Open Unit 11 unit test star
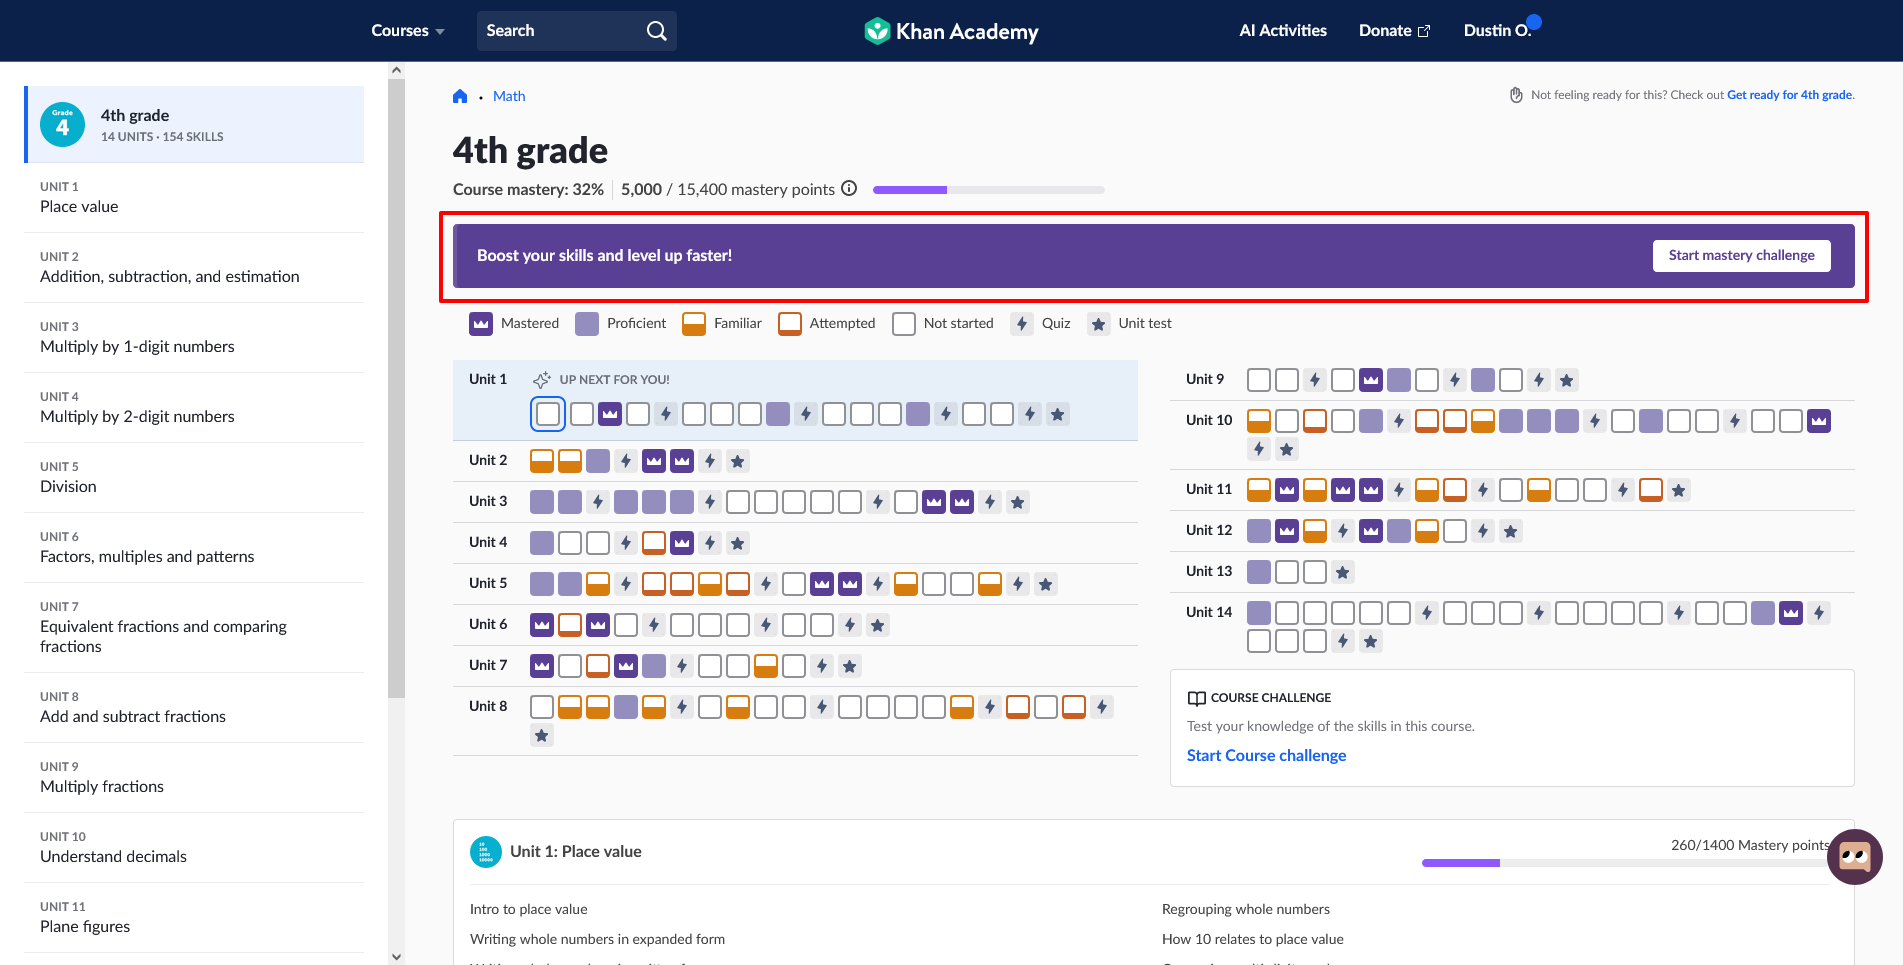Image resolution: width=1903 pixels, height=965 pixels. pyautogui.click(x=1678, y=490)
